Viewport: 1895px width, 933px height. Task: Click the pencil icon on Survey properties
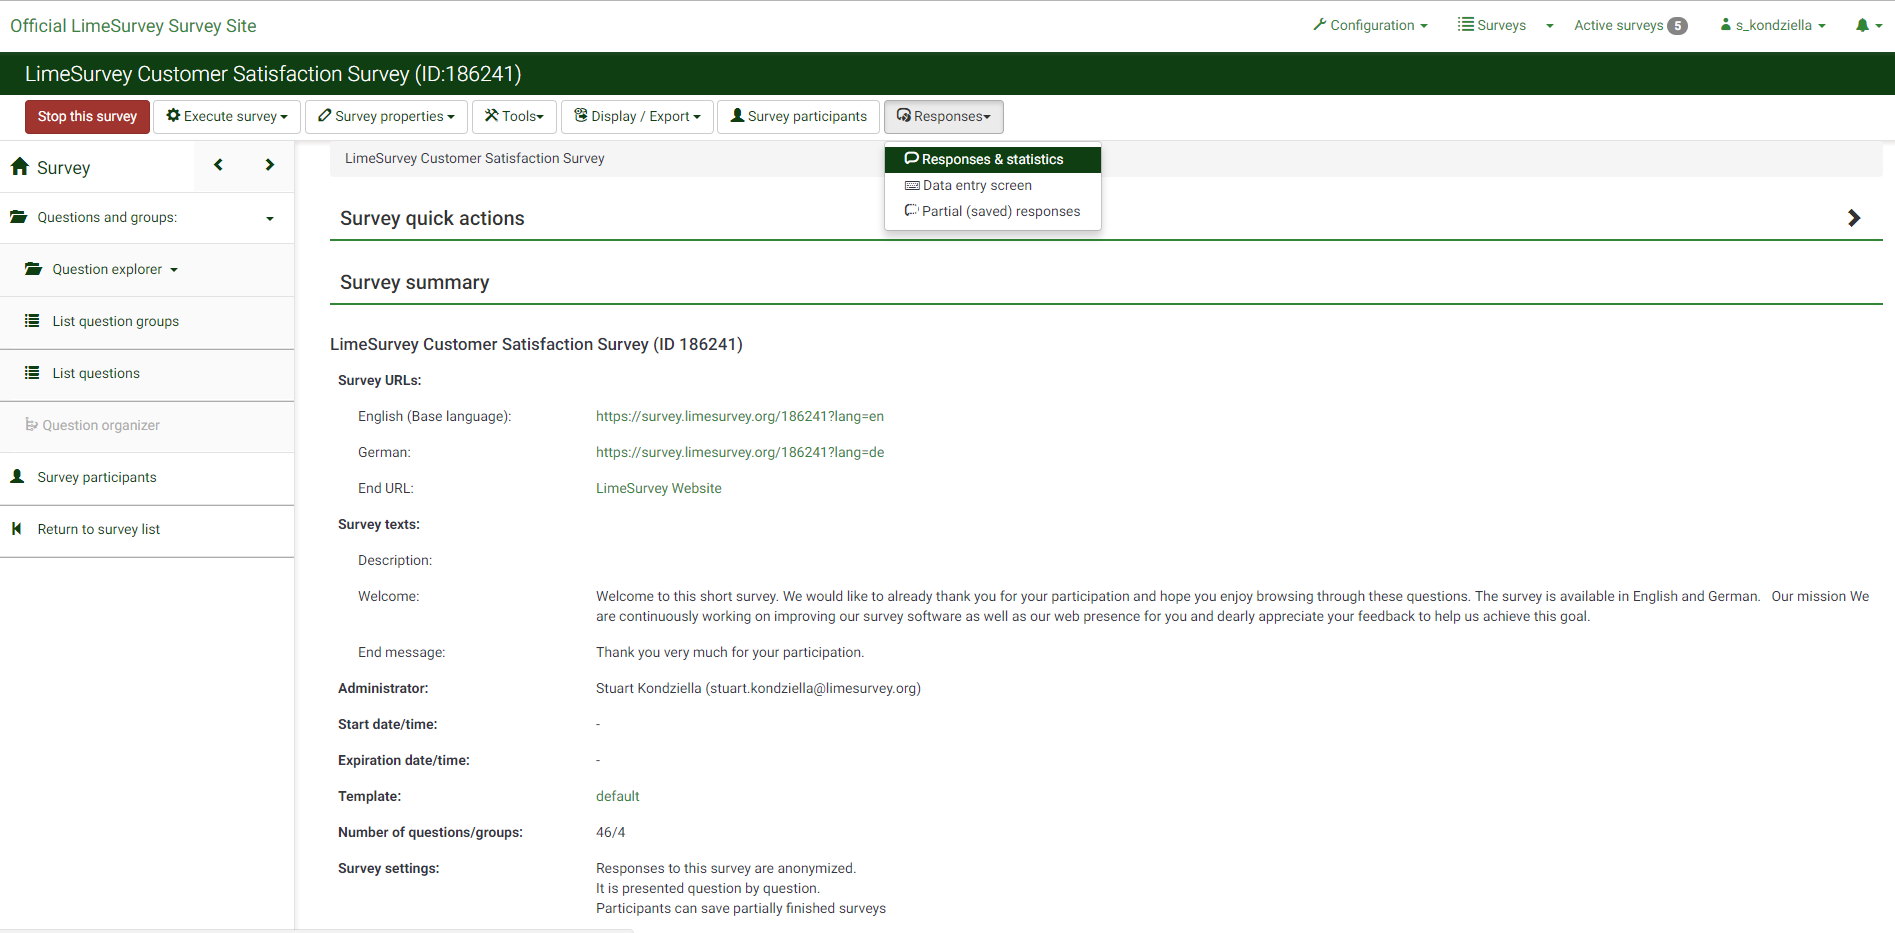[x=325, y=116]
